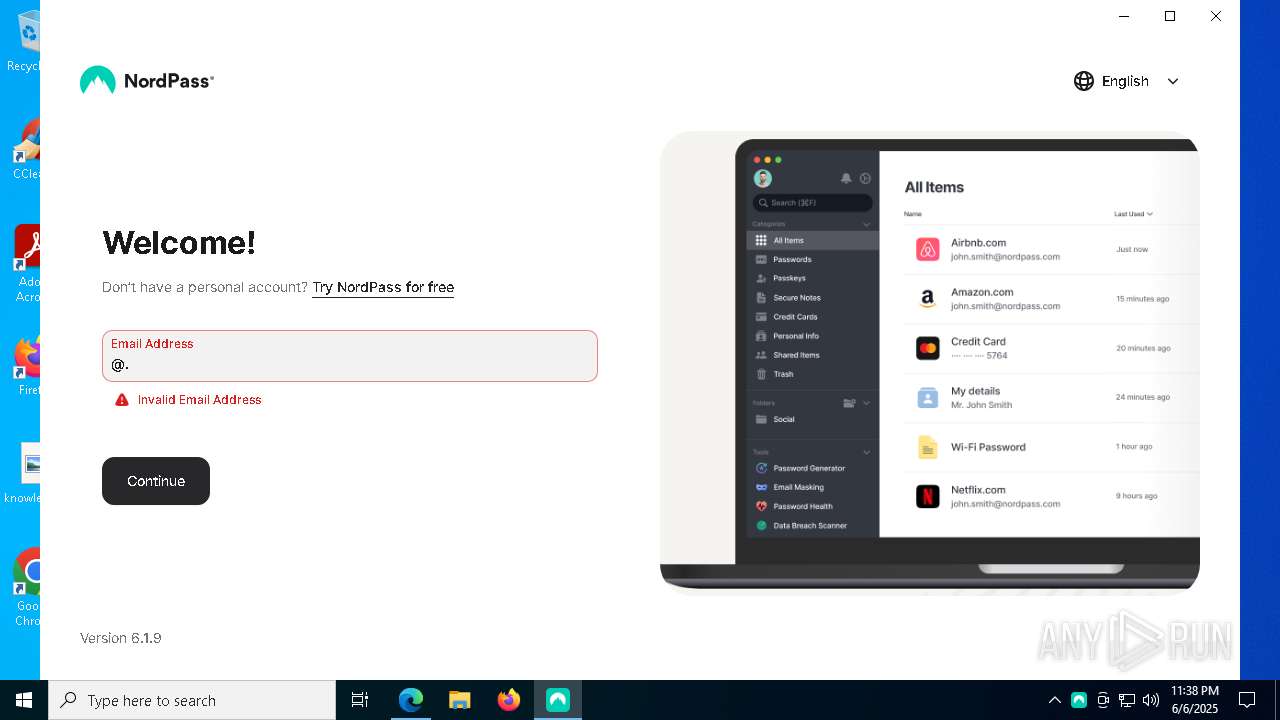The image size is (1280, 720).
Task: Click Amazon.com entry in preview image
Action: (1050, 299)
